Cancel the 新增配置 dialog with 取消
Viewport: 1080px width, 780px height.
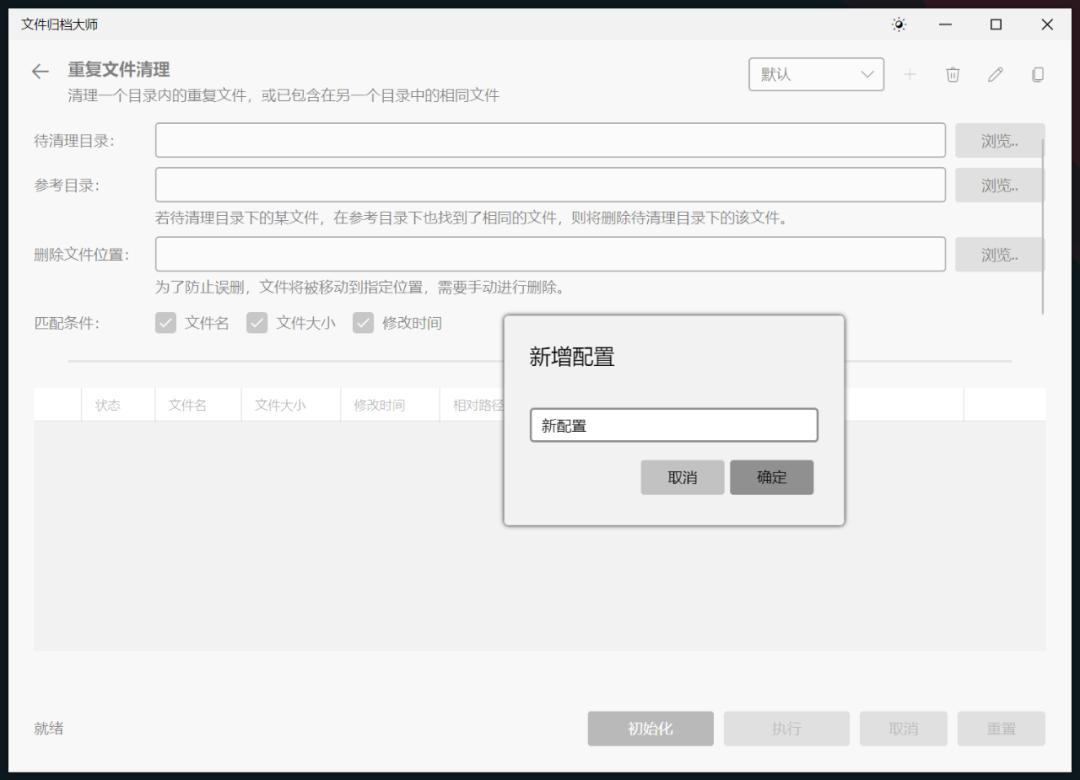[682, 477]
